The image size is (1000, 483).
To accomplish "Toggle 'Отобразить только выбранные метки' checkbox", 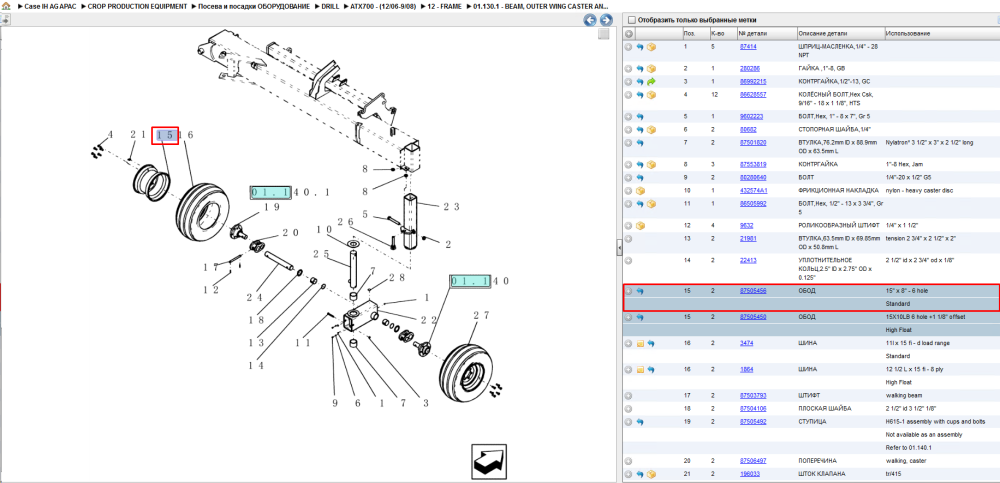I will coord(632,20).
